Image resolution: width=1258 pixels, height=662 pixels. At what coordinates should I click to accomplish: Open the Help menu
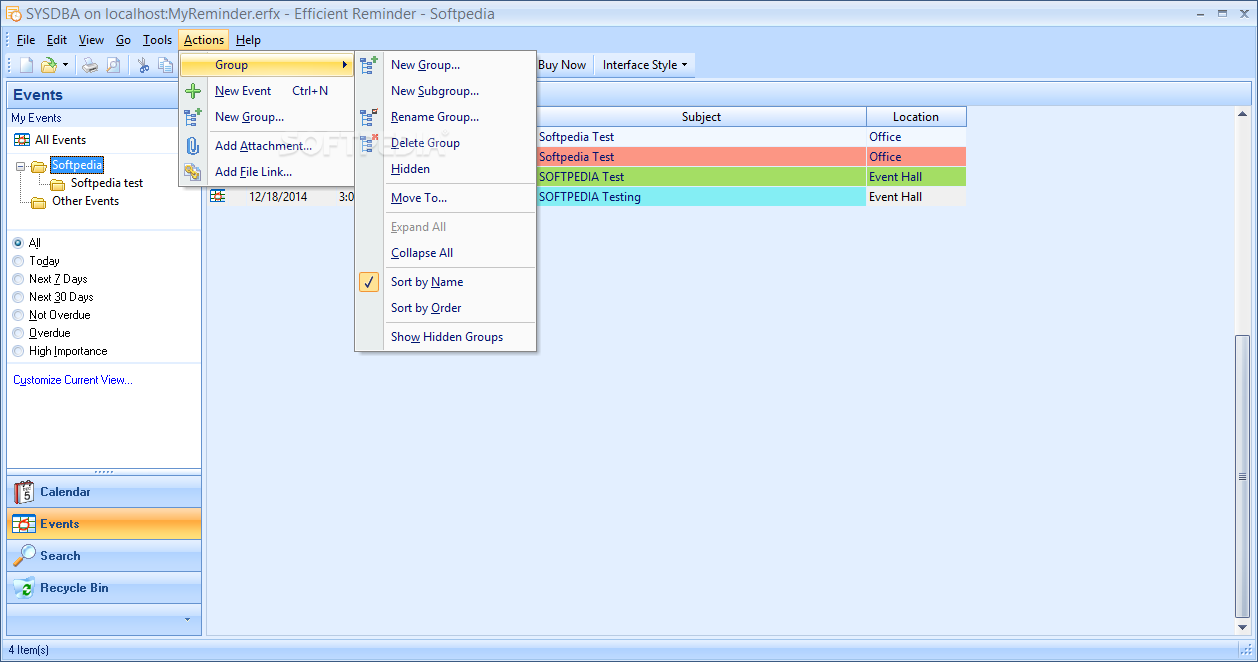[248, 40]
